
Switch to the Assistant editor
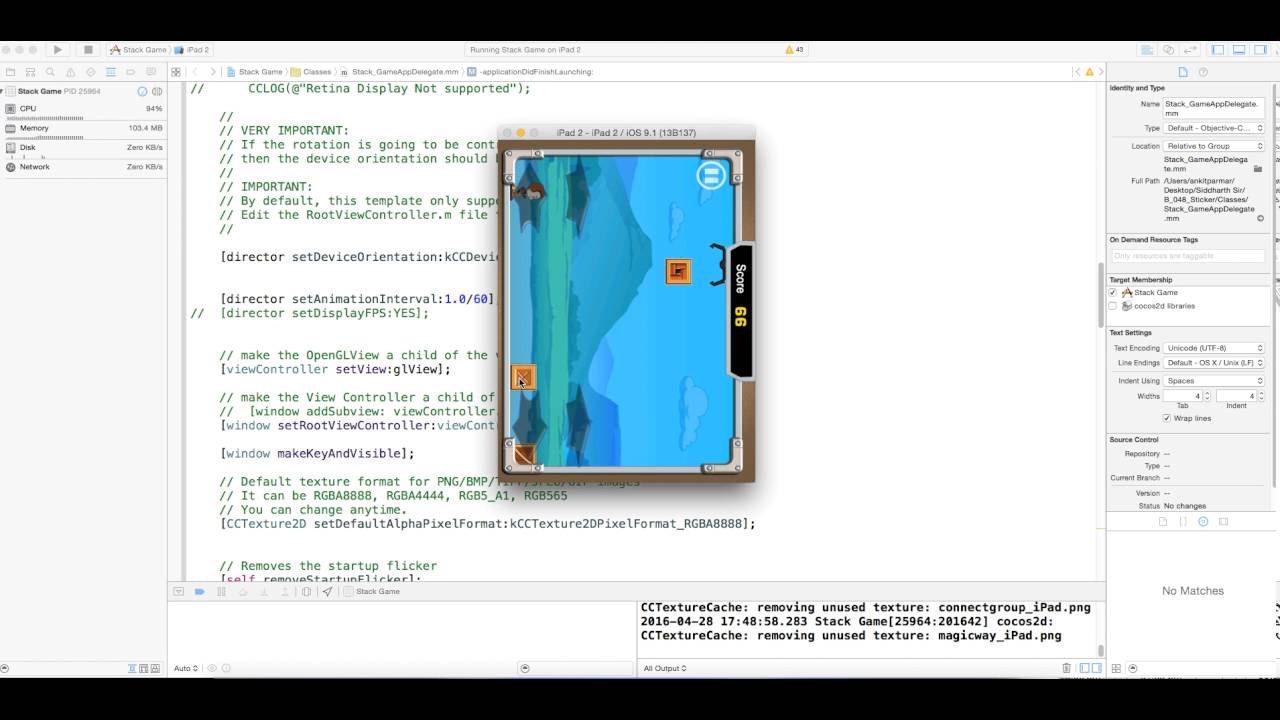tap(1169, 50)
